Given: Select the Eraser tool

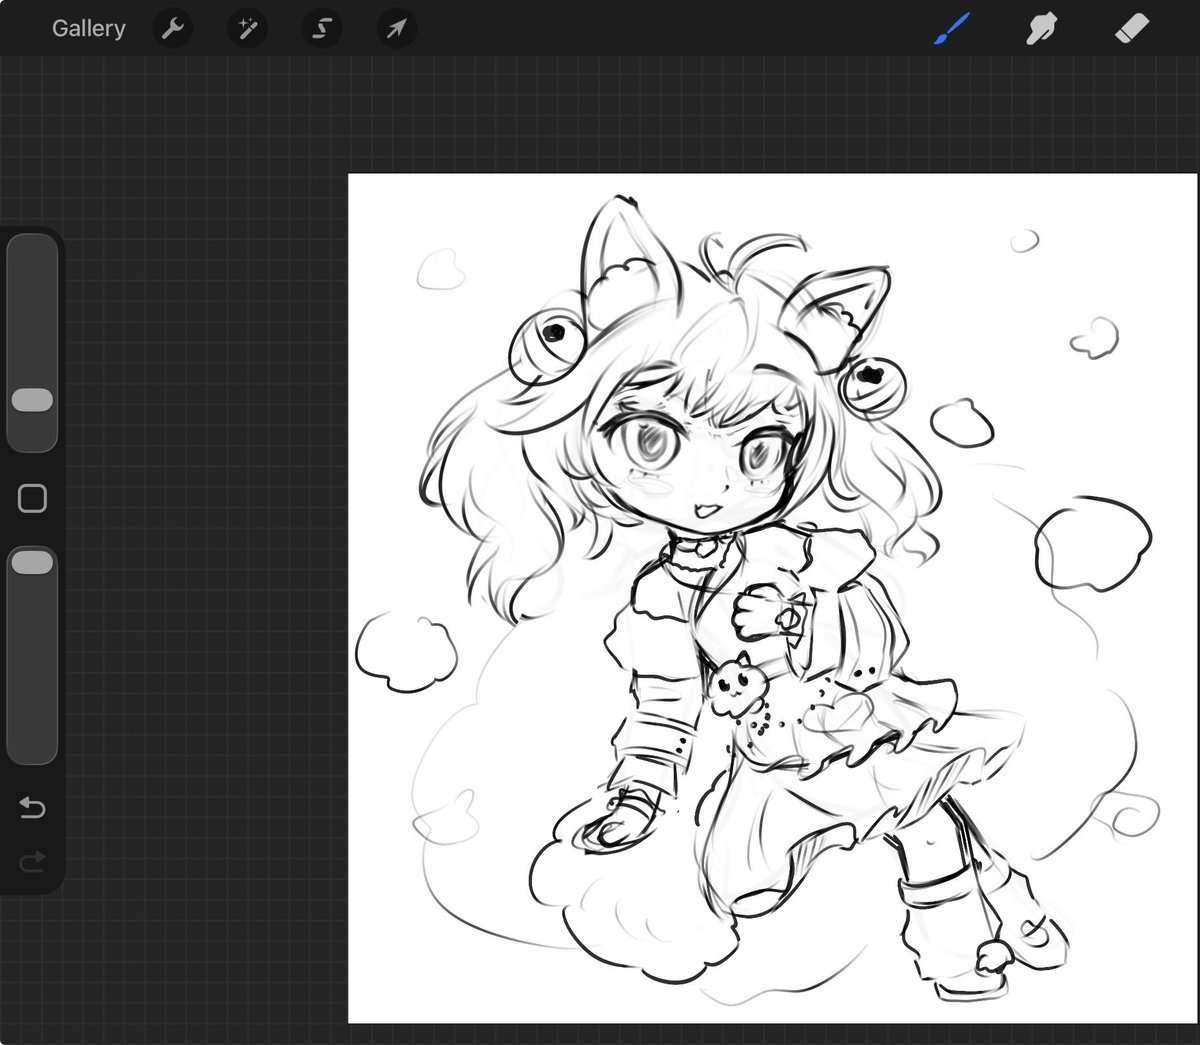Looking at the screenshot, I should 1133,29.
